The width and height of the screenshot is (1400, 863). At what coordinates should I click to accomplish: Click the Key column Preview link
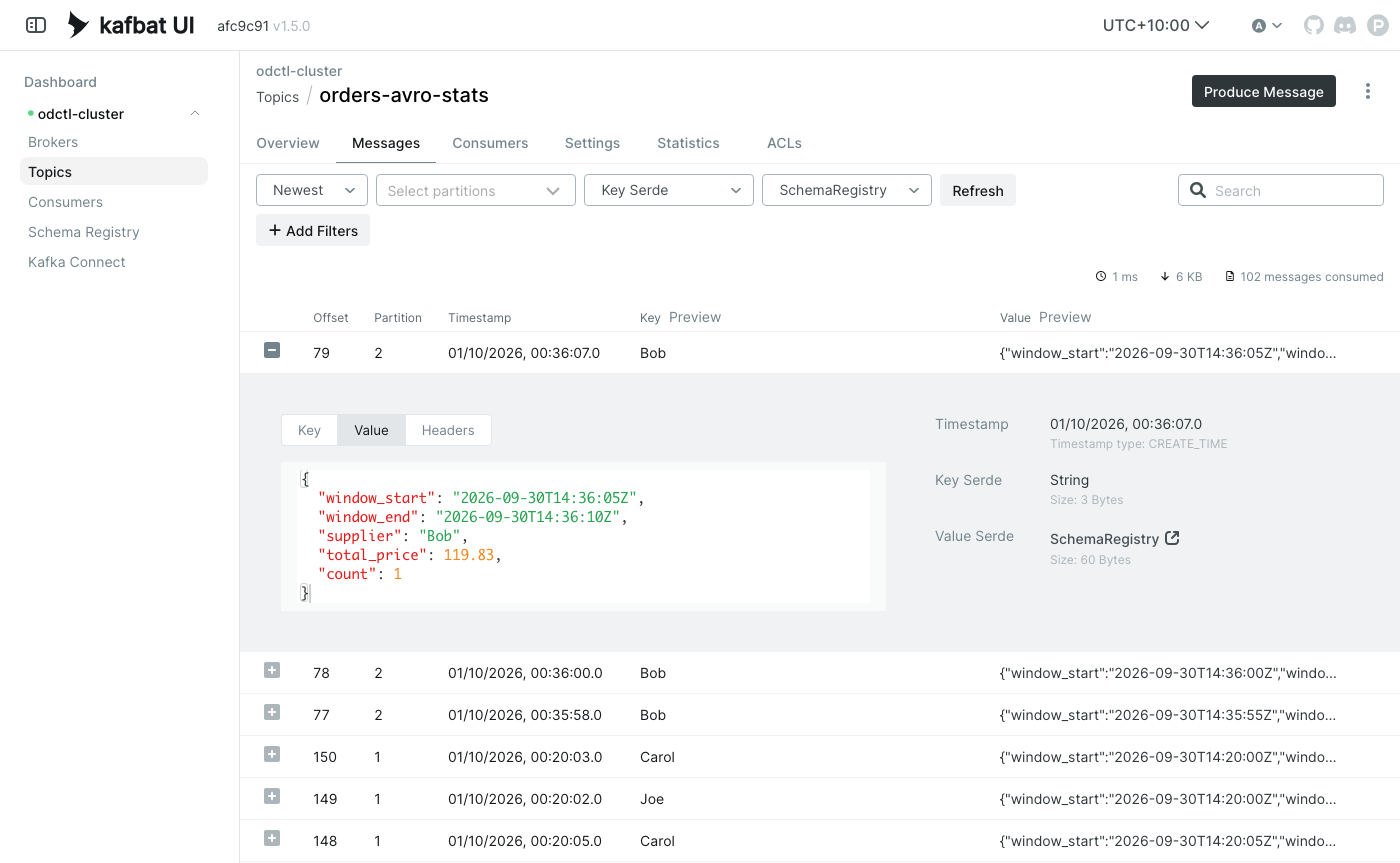coord(695,317)
